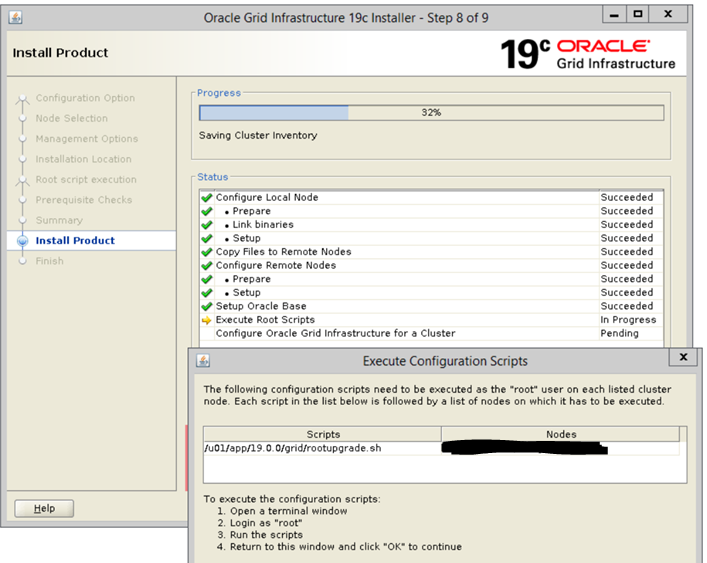This screenshot has width=707, height=563.
Task: Click the 32% progress bar
Action: tap(432, 113)
